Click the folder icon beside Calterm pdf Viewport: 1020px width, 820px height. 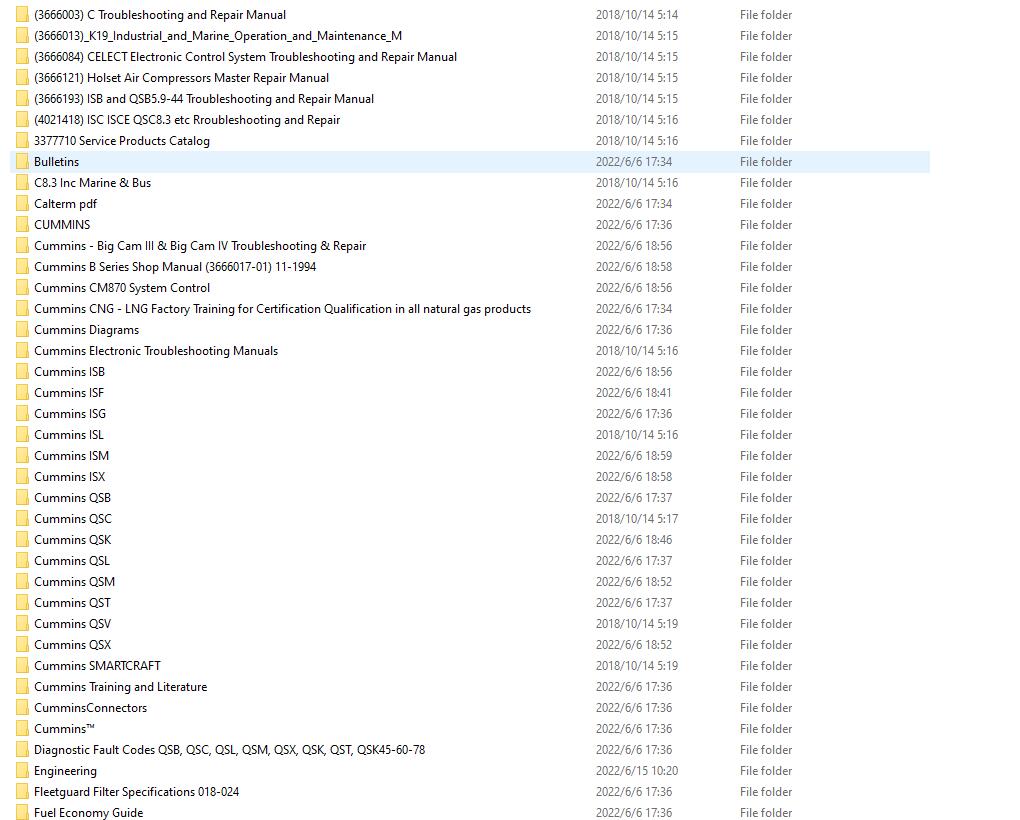point(22,204)
